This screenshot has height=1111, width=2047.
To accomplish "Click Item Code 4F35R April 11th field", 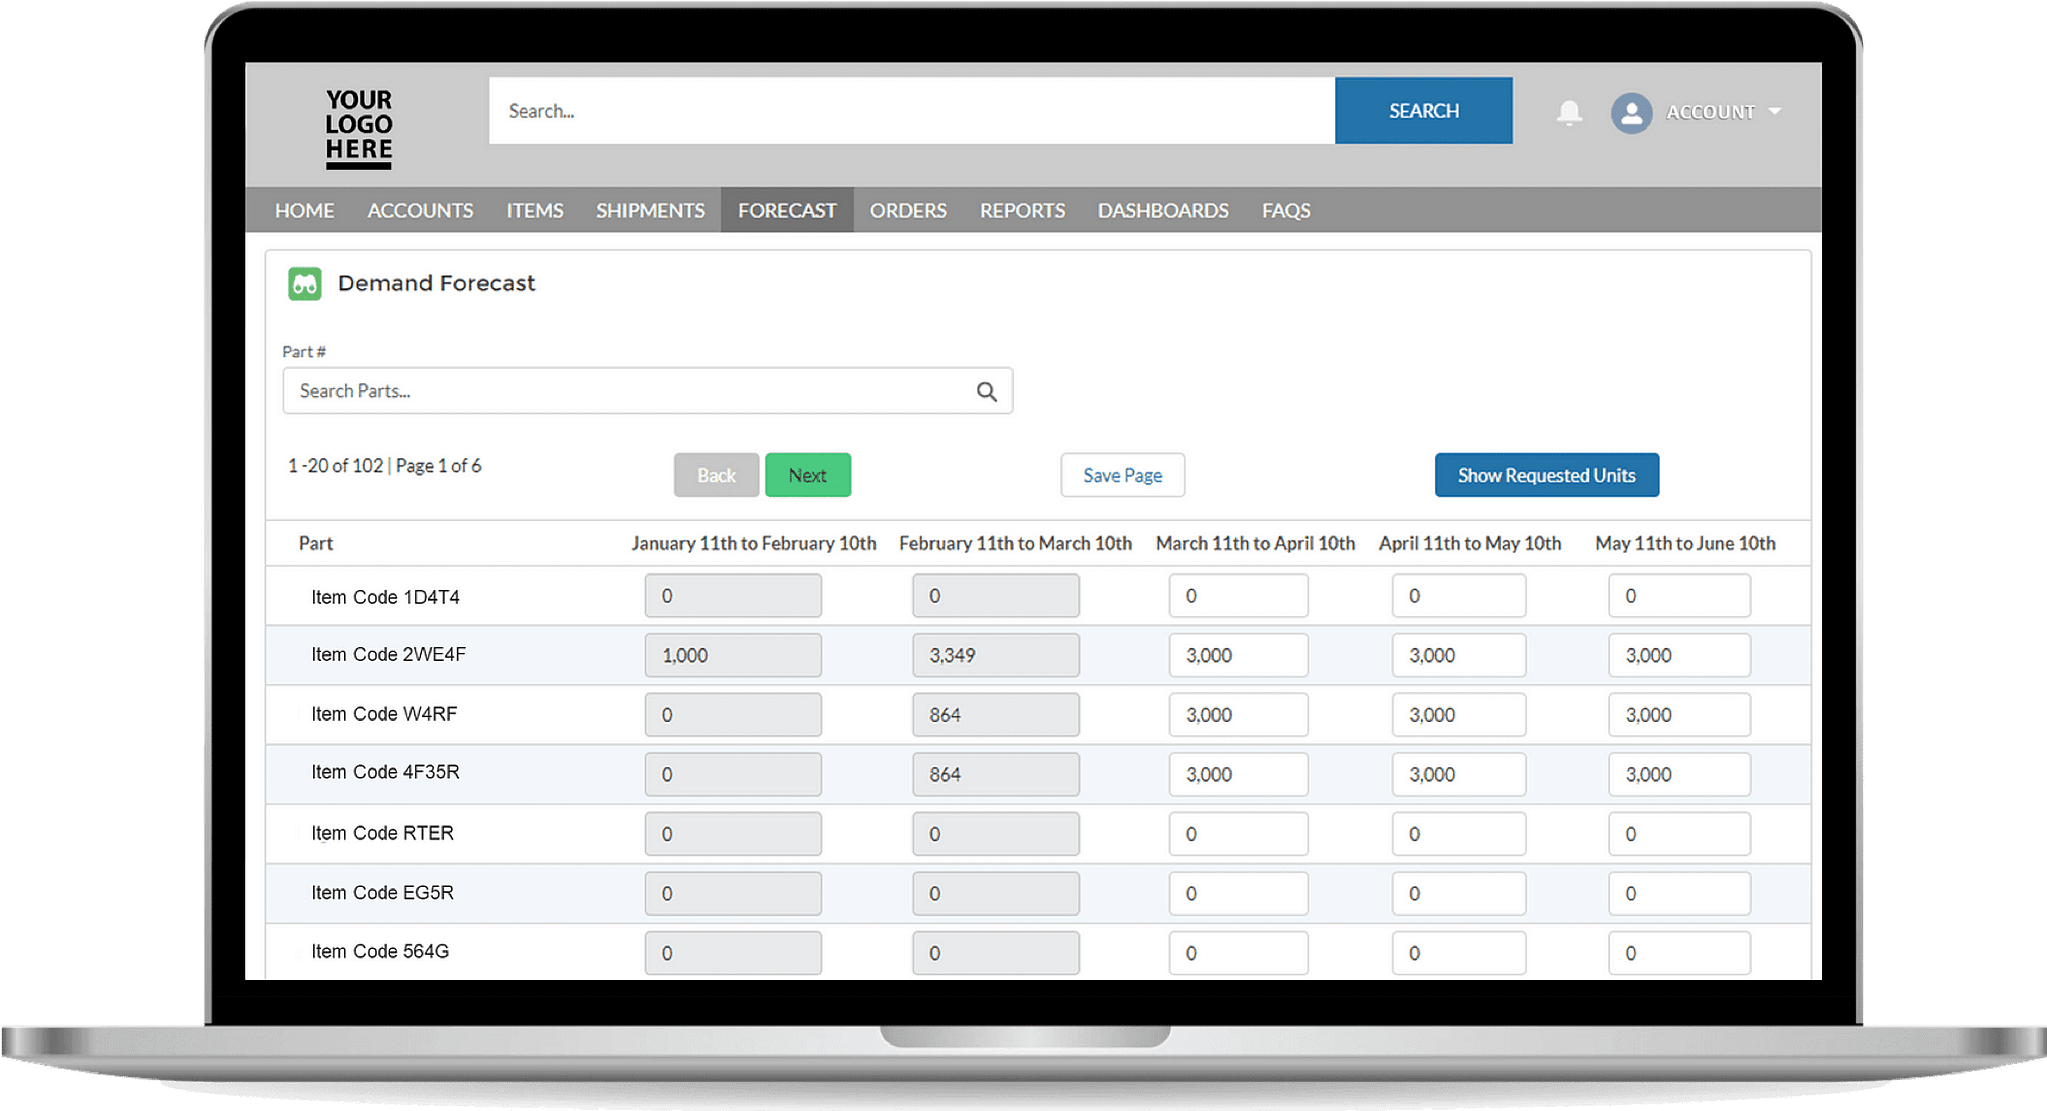I will click(x=1459, y=775).
